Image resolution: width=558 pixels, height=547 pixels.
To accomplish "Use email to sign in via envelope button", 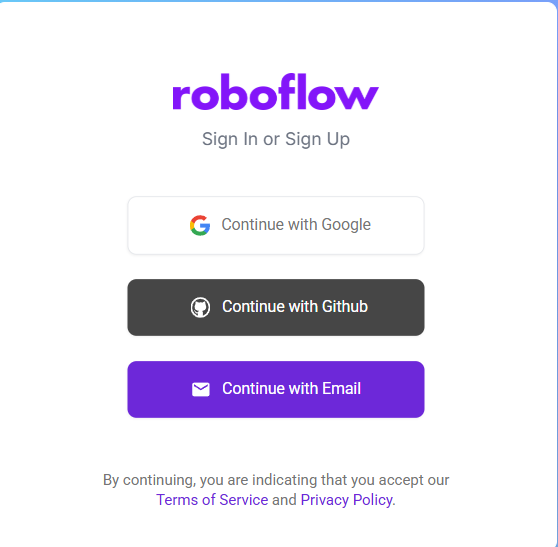I will [x=276, y=389].
